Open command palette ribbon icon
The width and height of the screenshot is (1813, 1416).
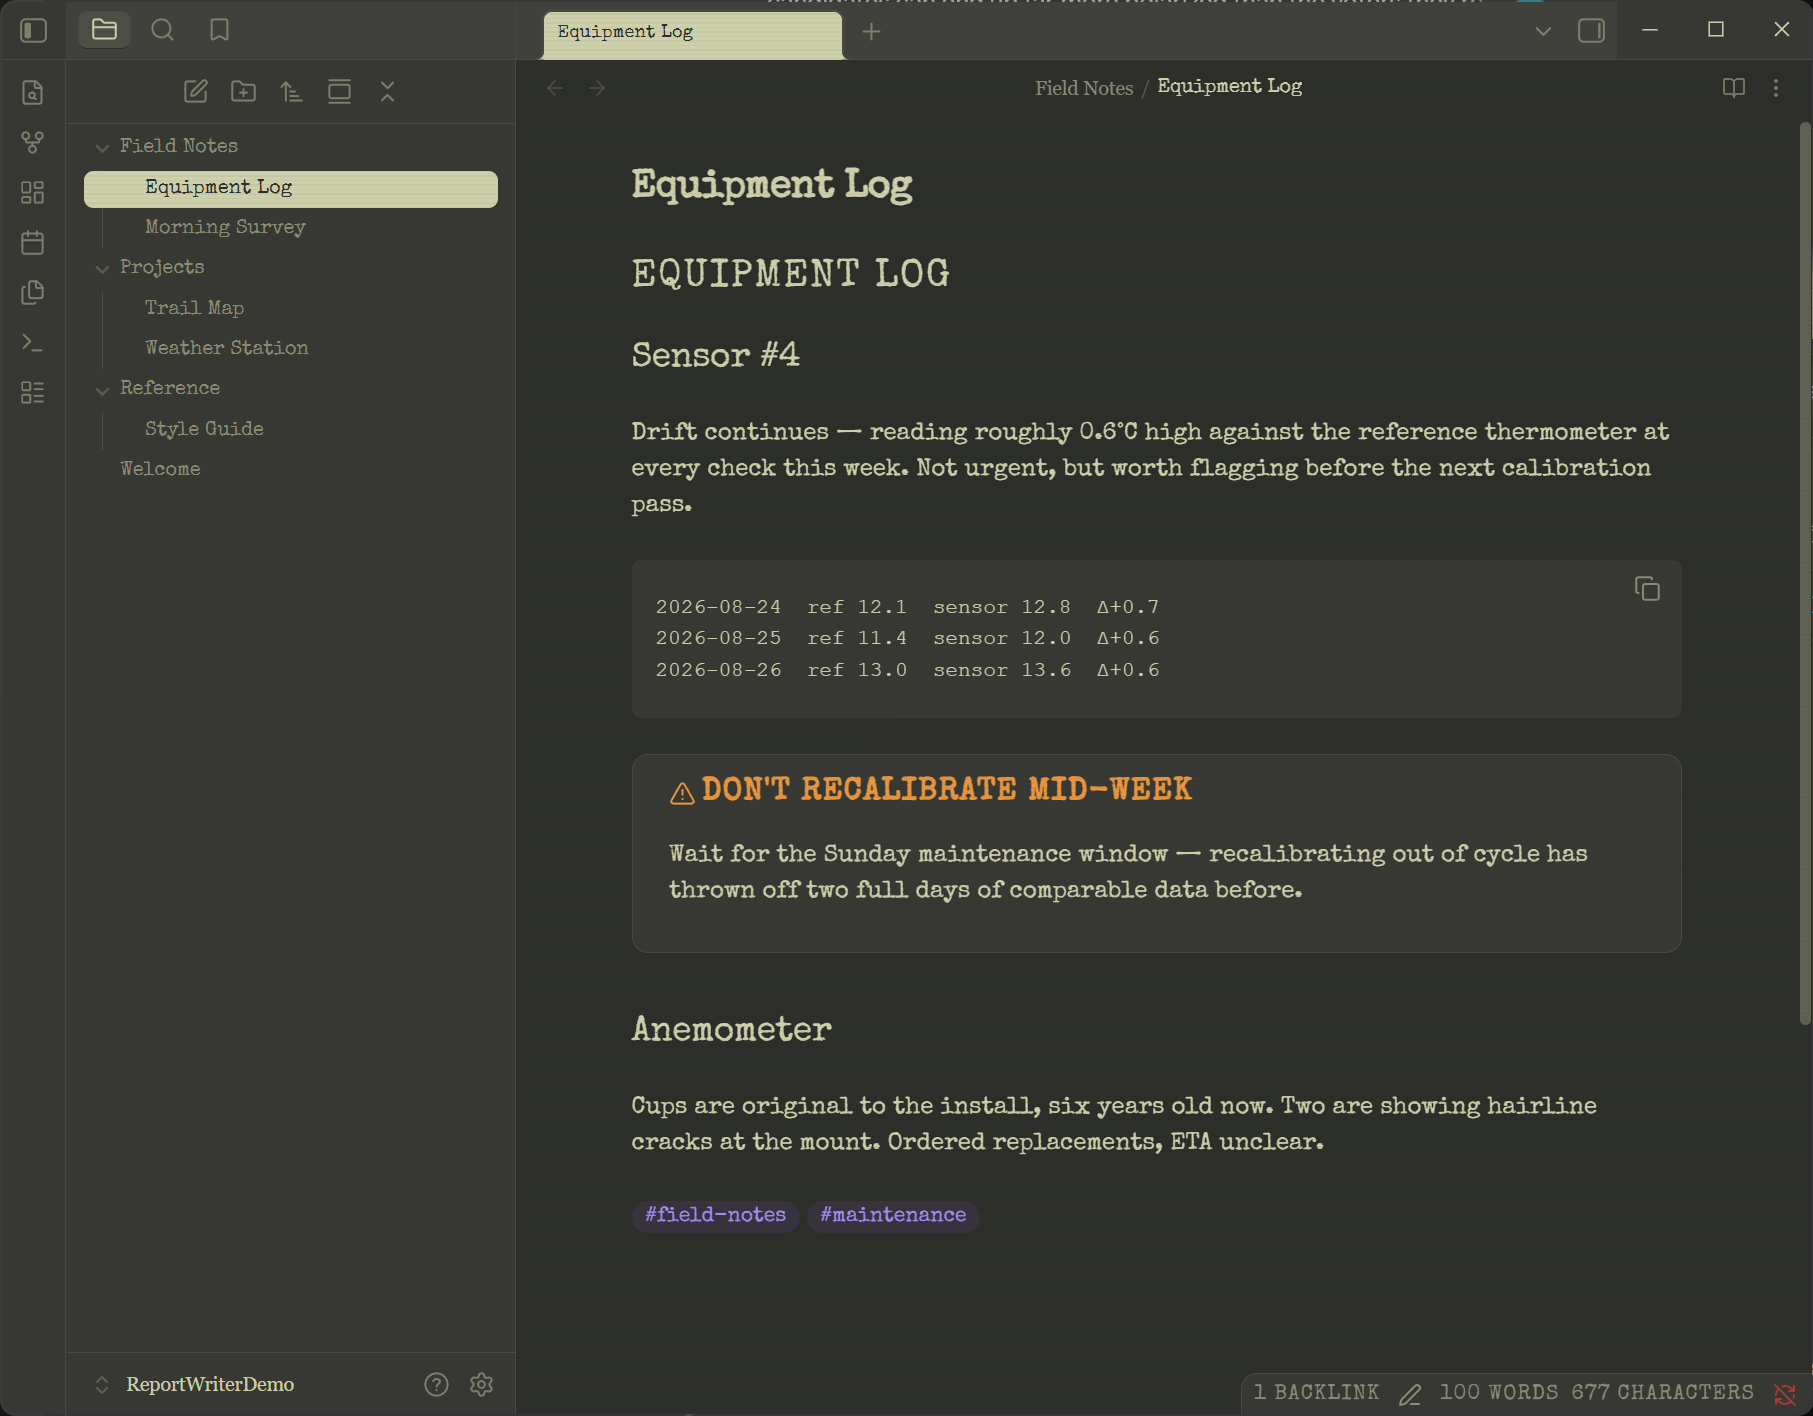(x=33, y=343)
